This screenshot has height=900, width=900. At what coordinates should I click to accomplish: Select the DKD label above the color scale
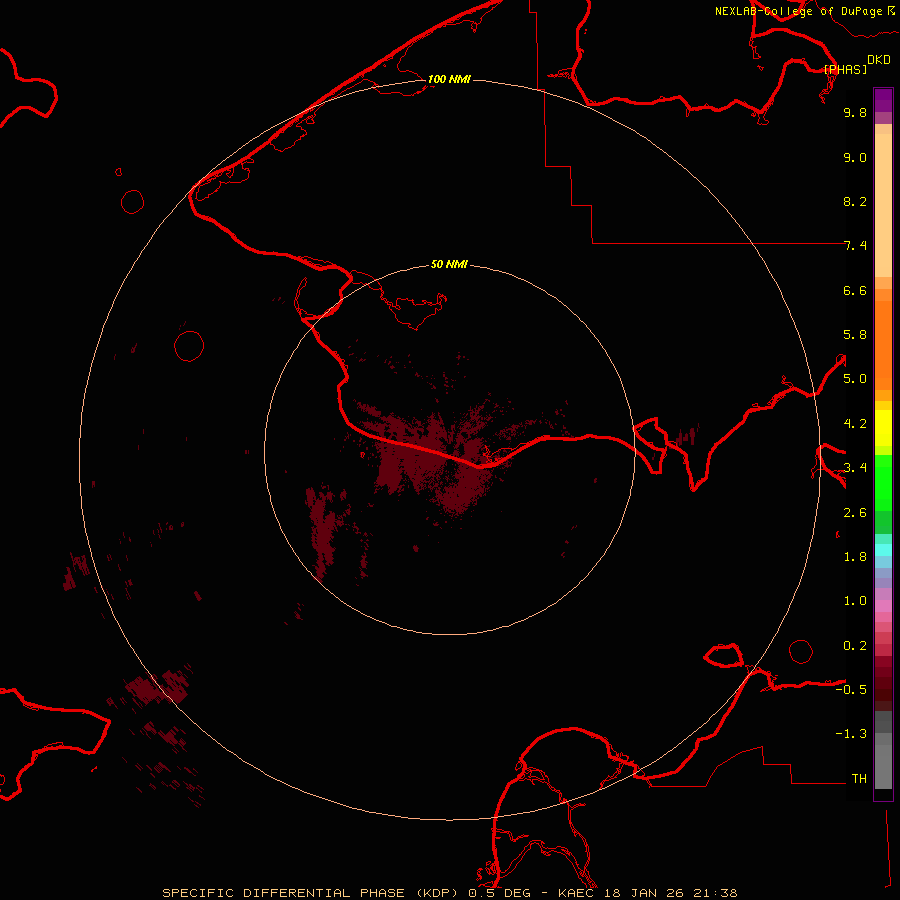click(x=878, y=60)
